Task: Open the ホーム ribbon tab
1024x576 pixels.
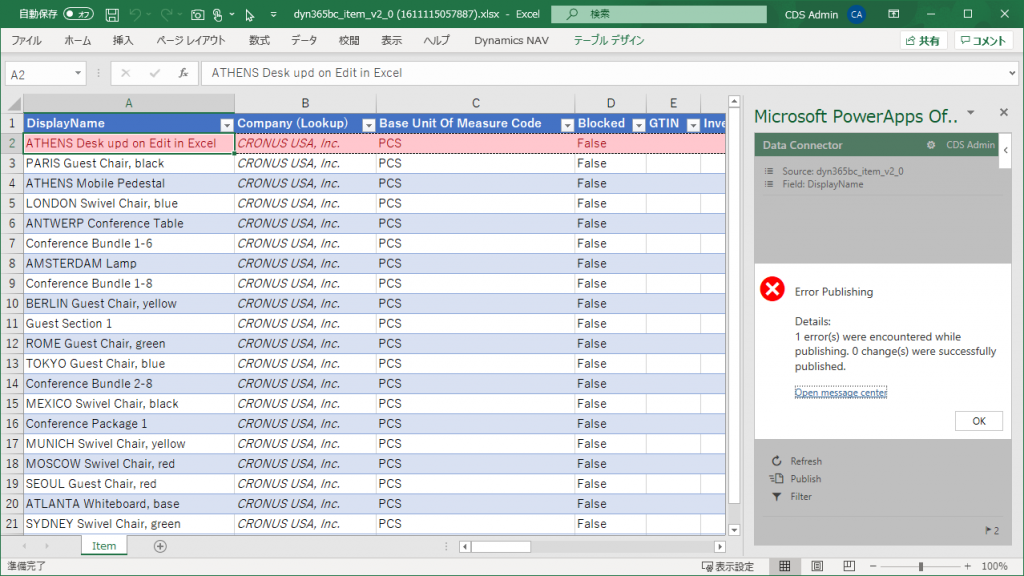Action: click(78, 40)
